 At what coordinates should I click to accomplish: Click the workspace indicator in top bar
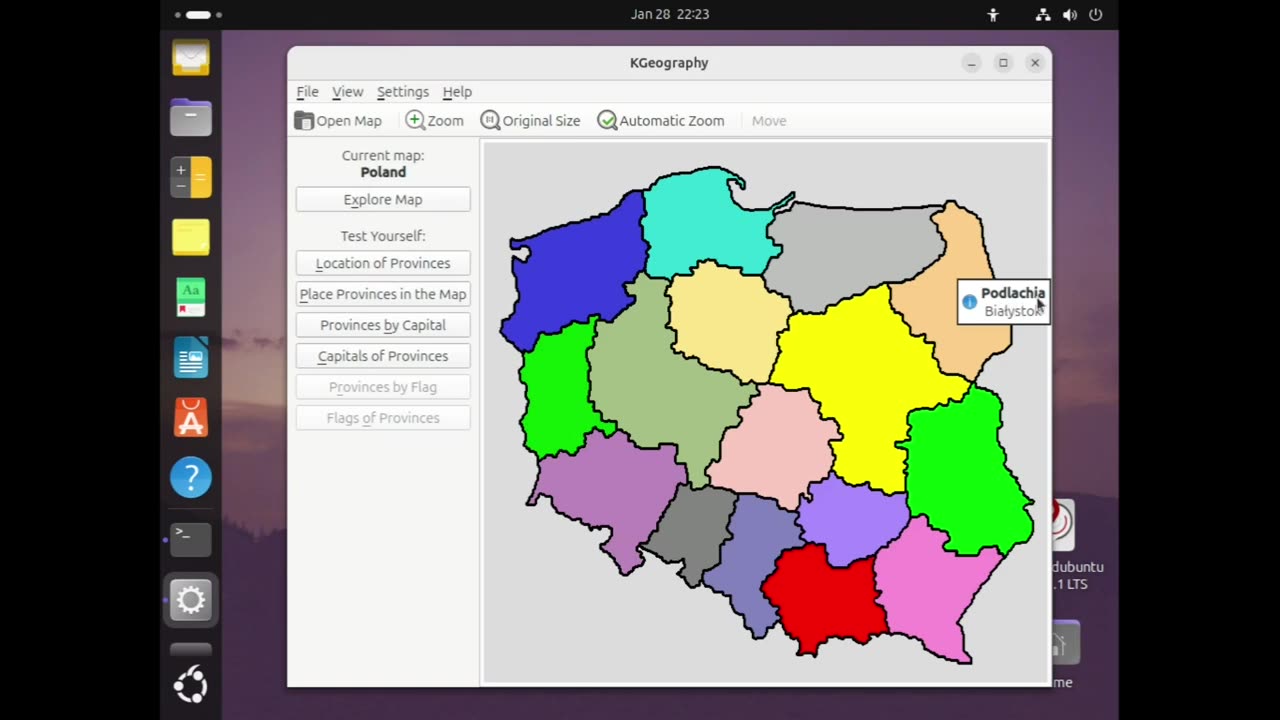click(198, 15)
